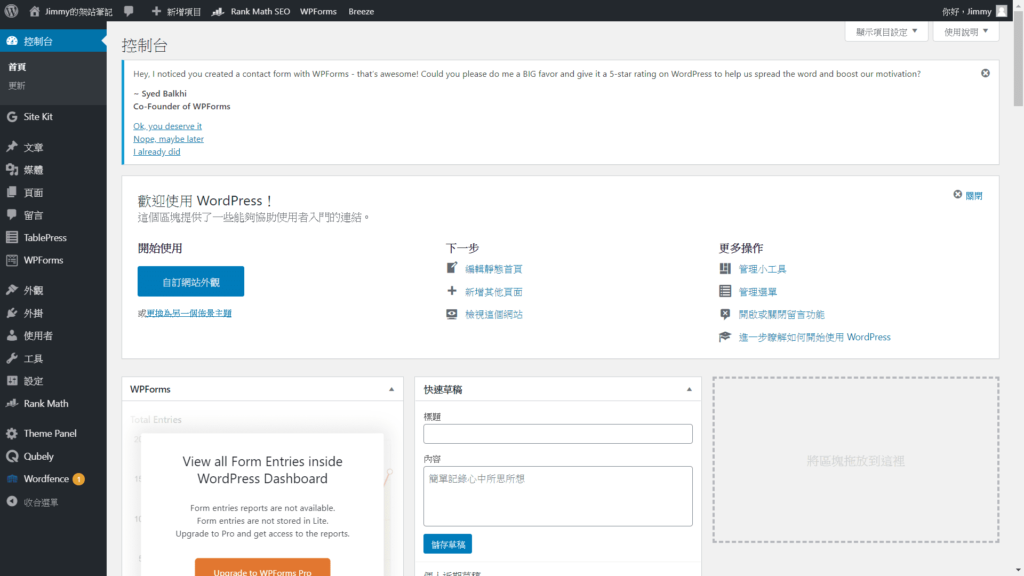Click 'Ok, you deserve it' link

click(167, 126)
